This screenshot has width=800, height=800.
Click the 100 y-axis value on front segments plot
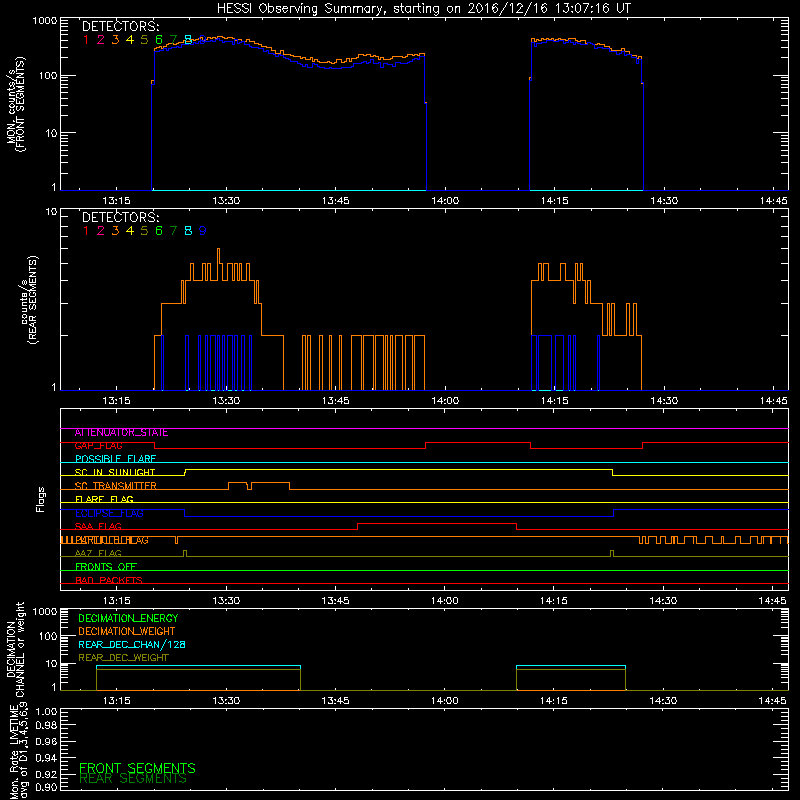47,76
